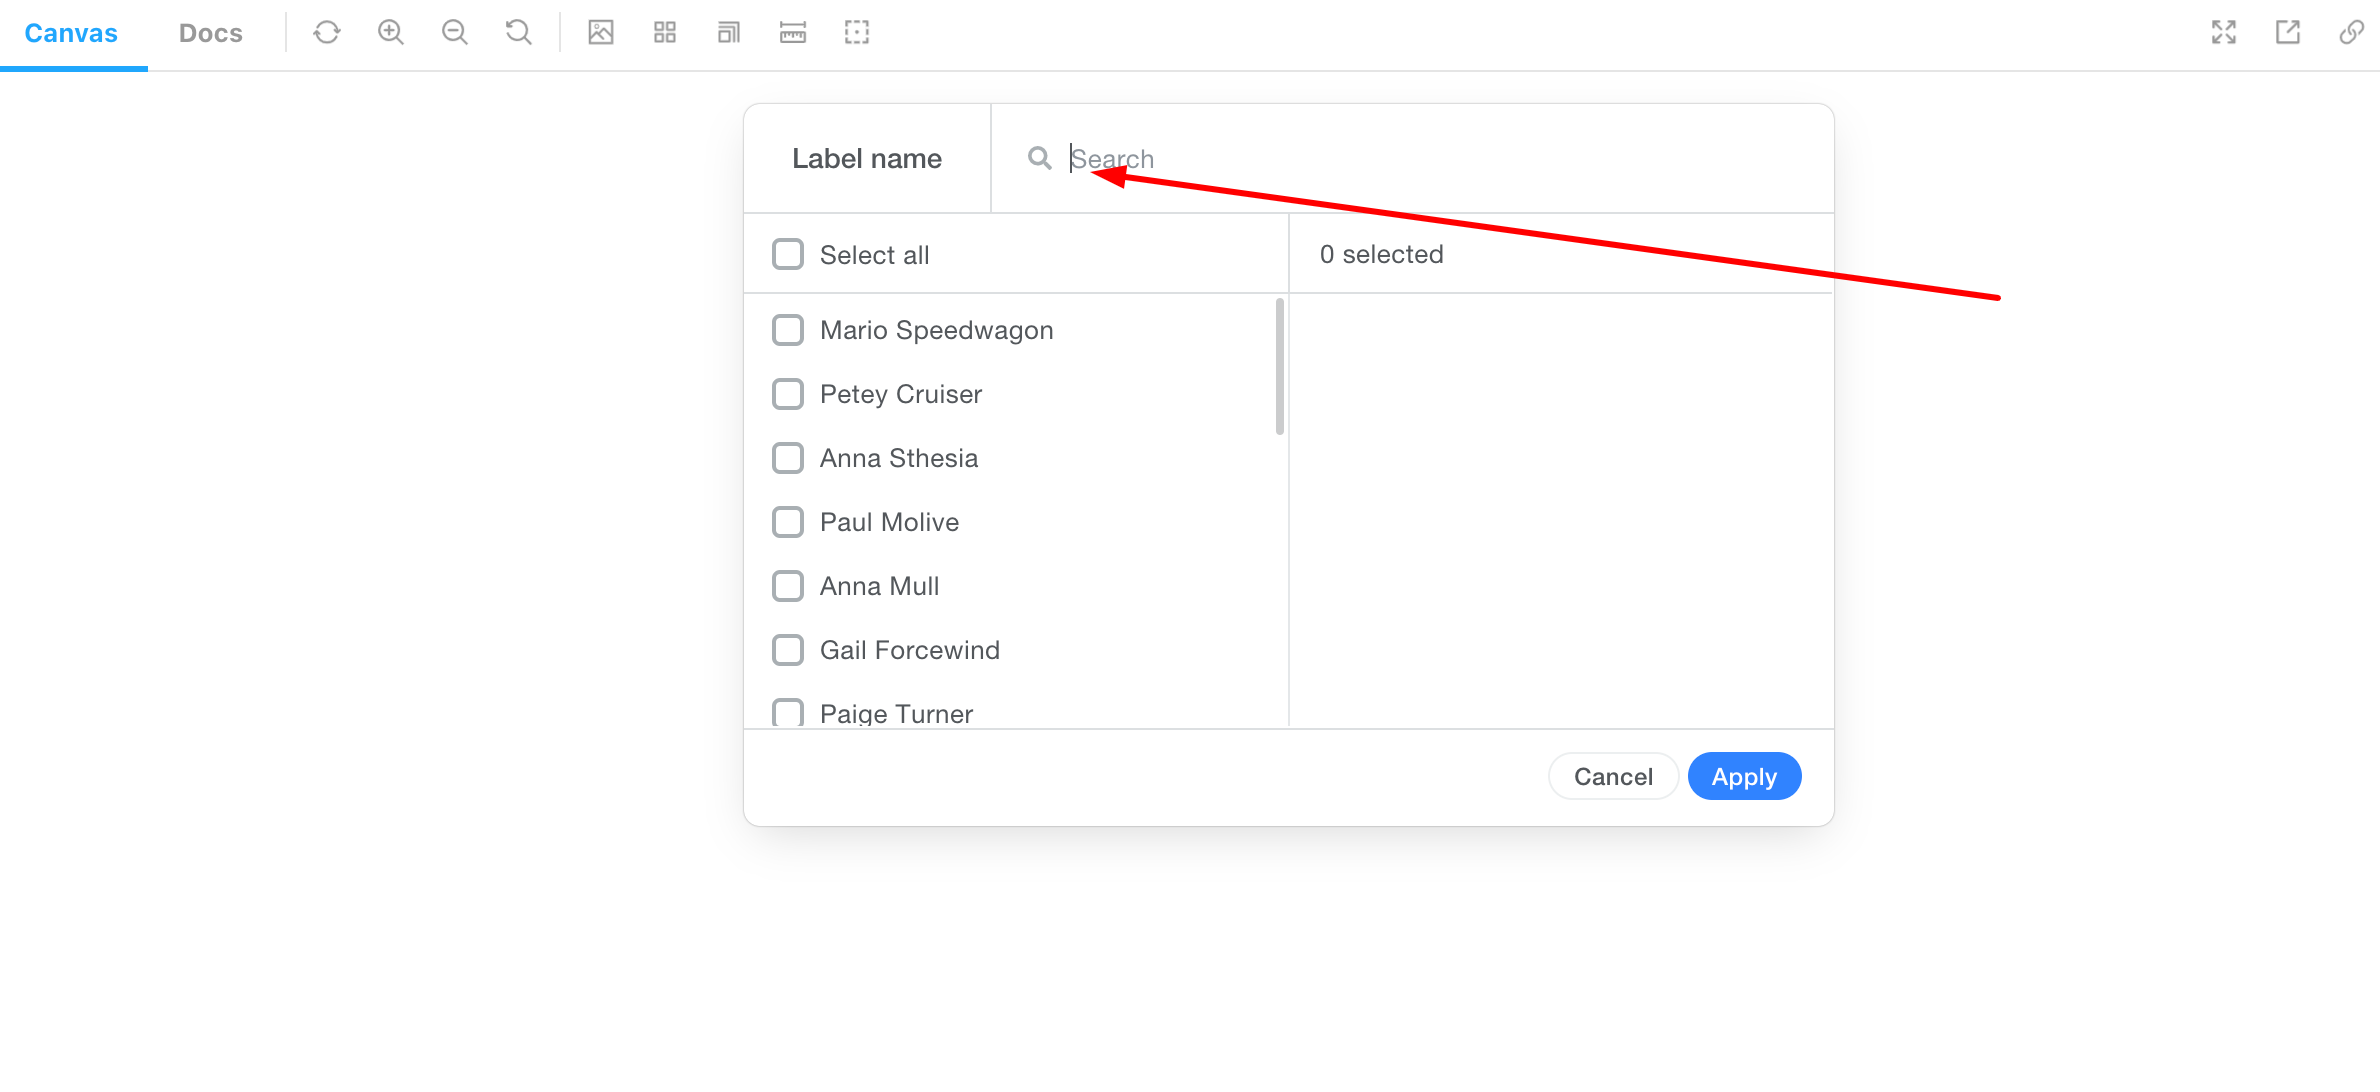Check the Gail Forcewind option
Viewport: 2380px width, 1092px height.
[788, 649]
